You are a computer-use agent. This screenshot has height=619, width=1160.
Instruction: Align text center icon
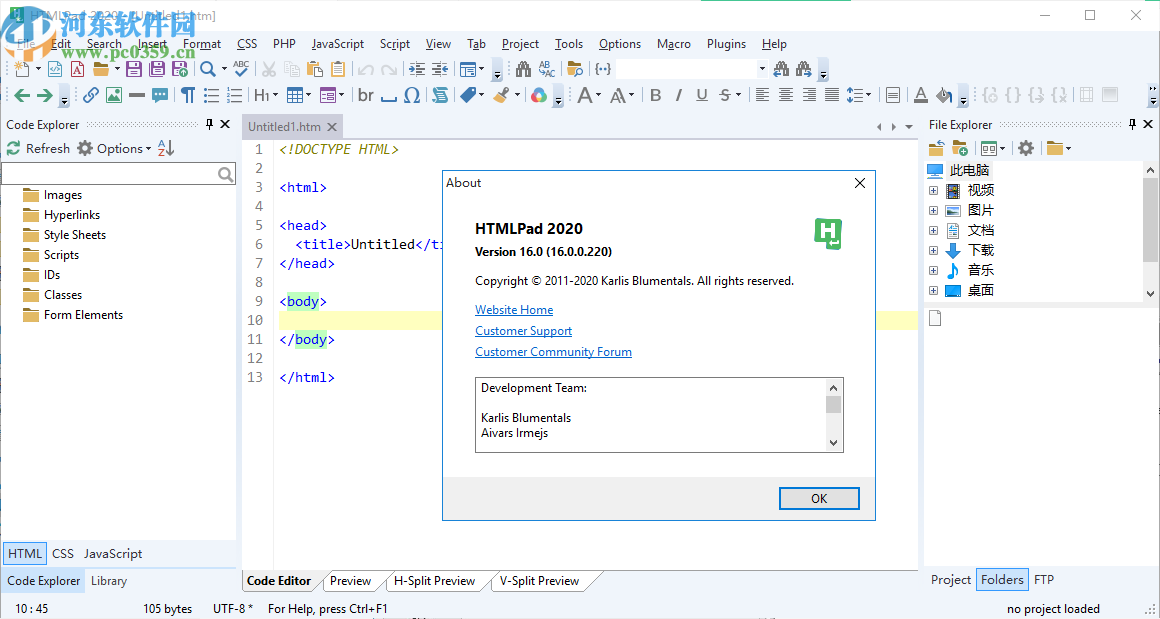point(786,95)
